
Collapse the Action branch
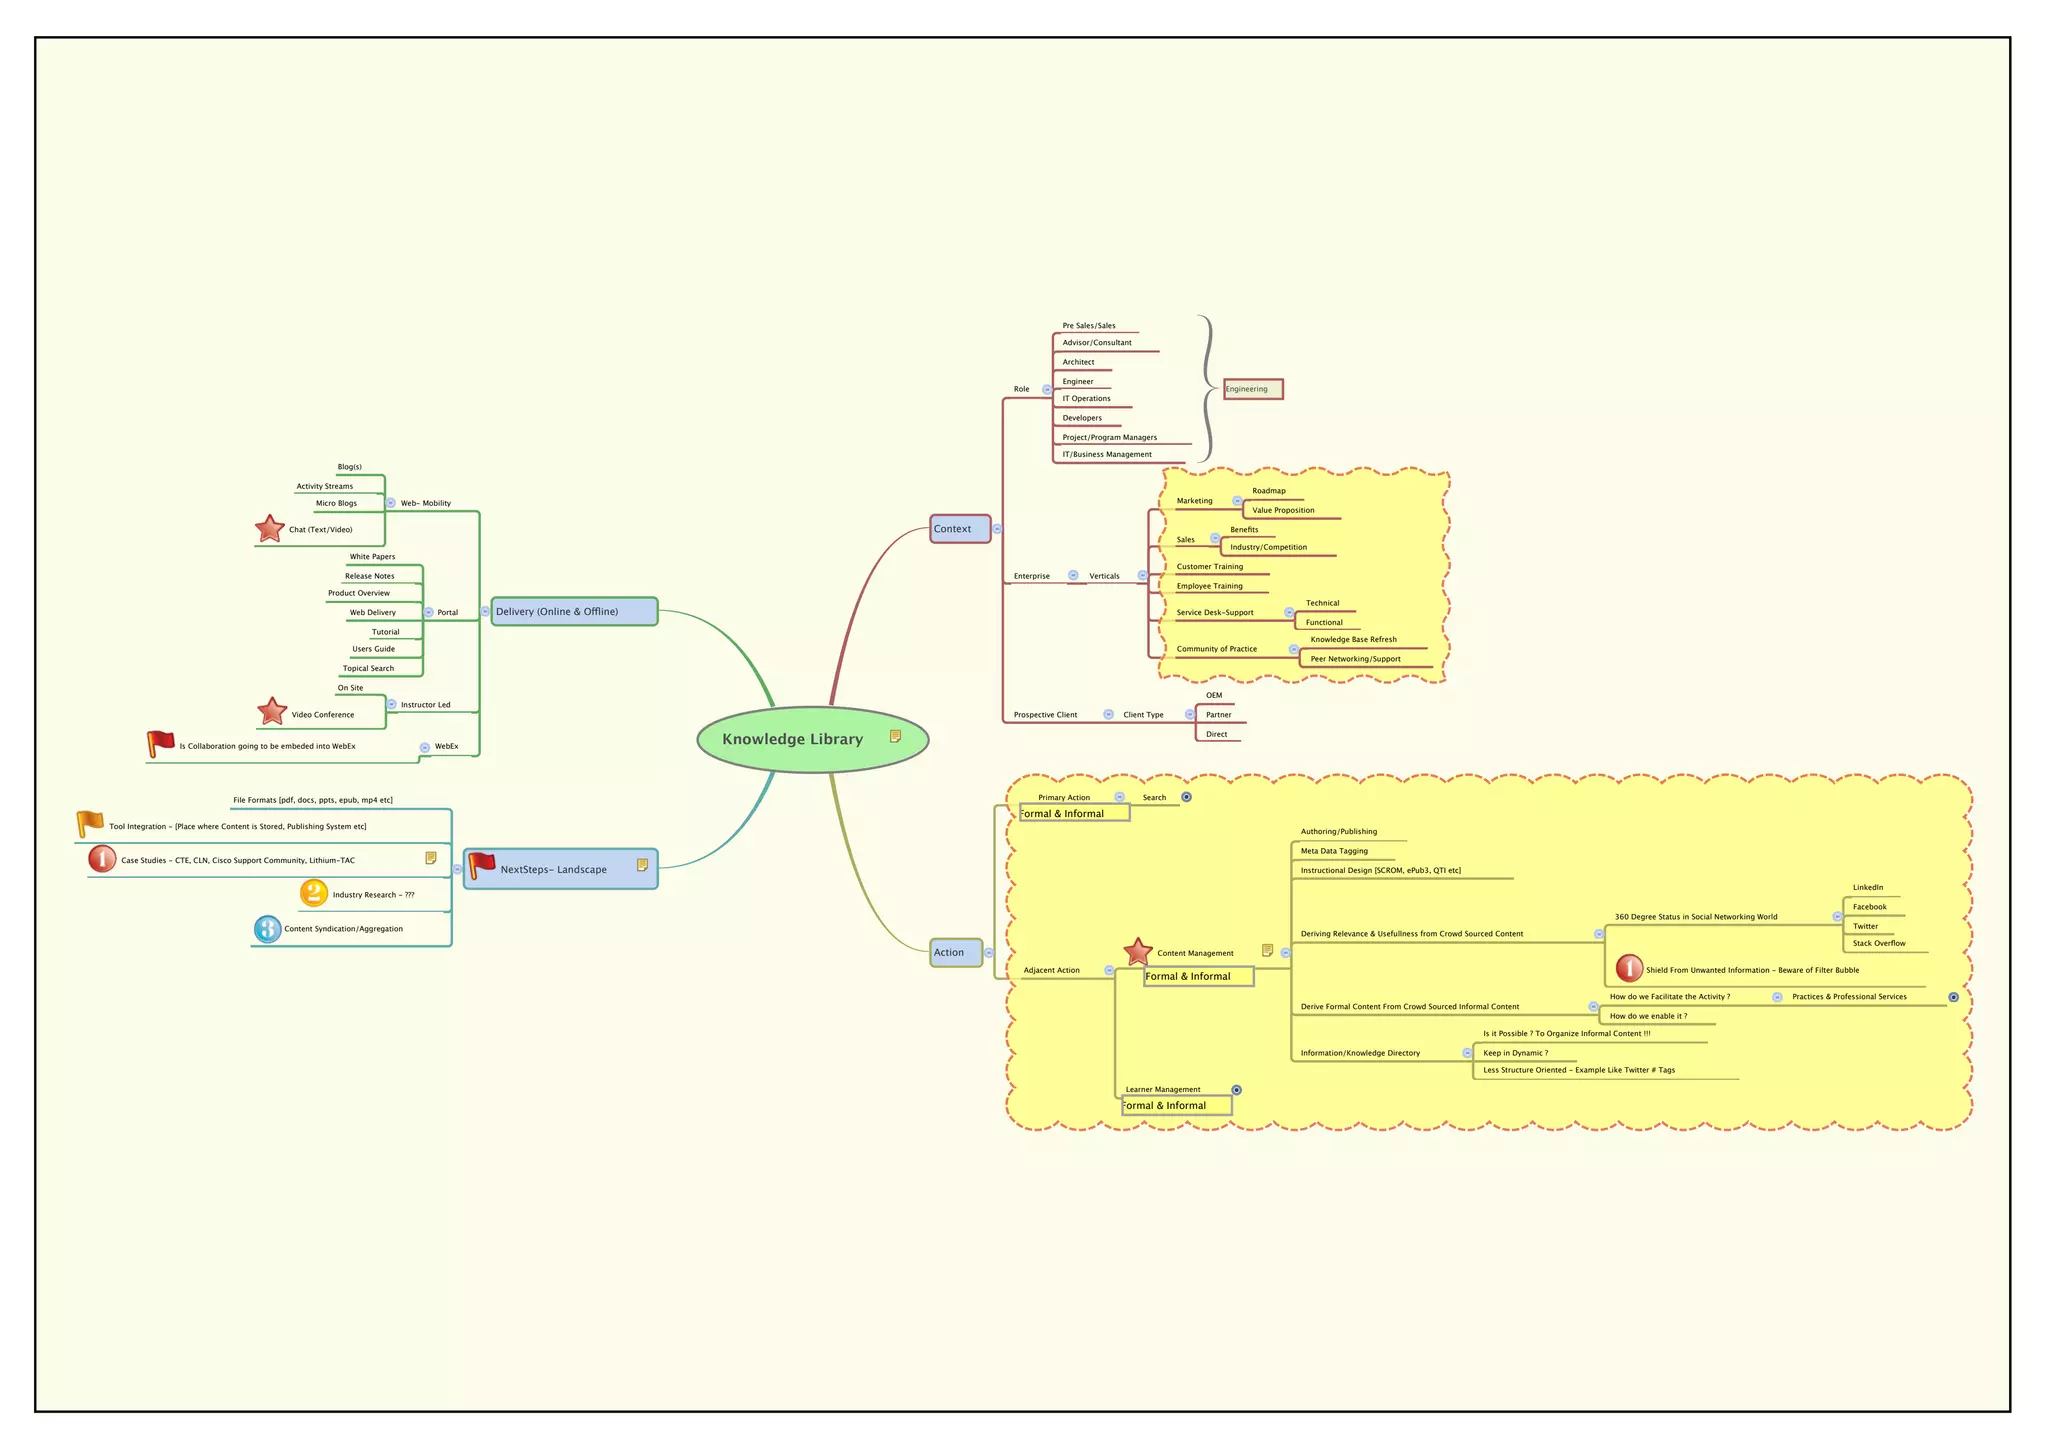tap(989, 953)
